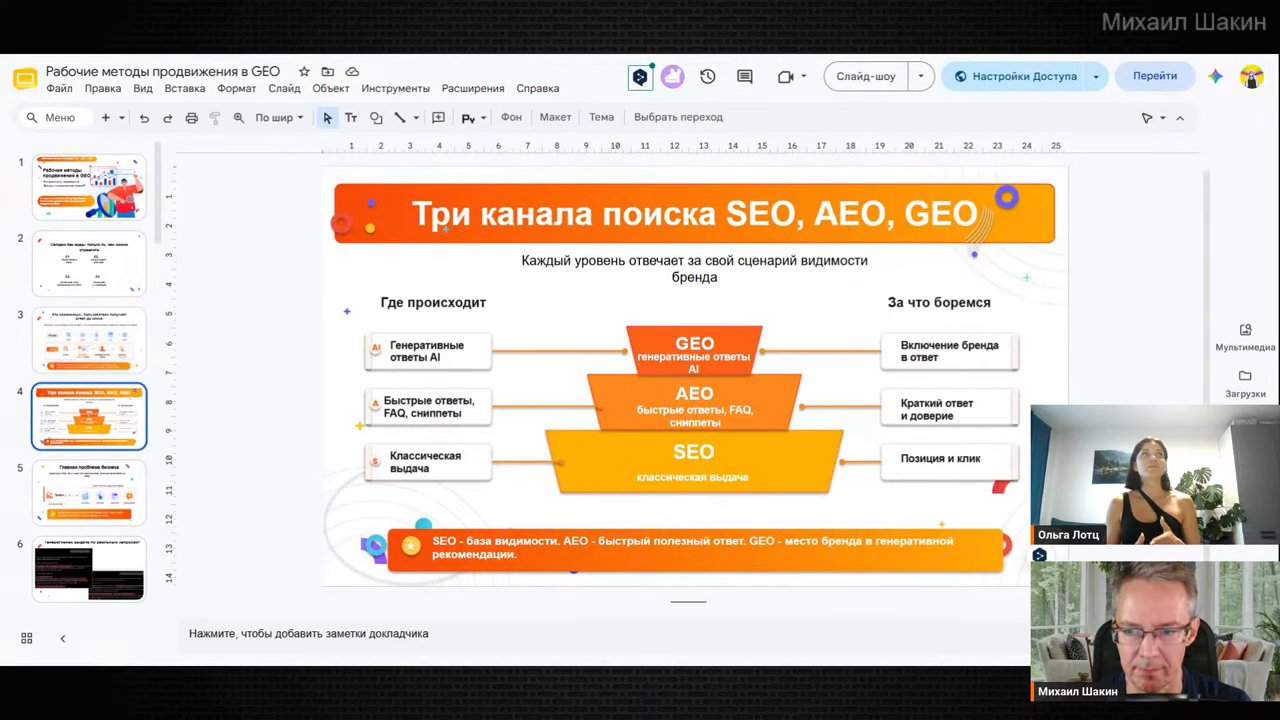The image size is (1280, 720).
Task: Select slide 6 thumbnail in filmstrip
Action: (x=89, y=569)
